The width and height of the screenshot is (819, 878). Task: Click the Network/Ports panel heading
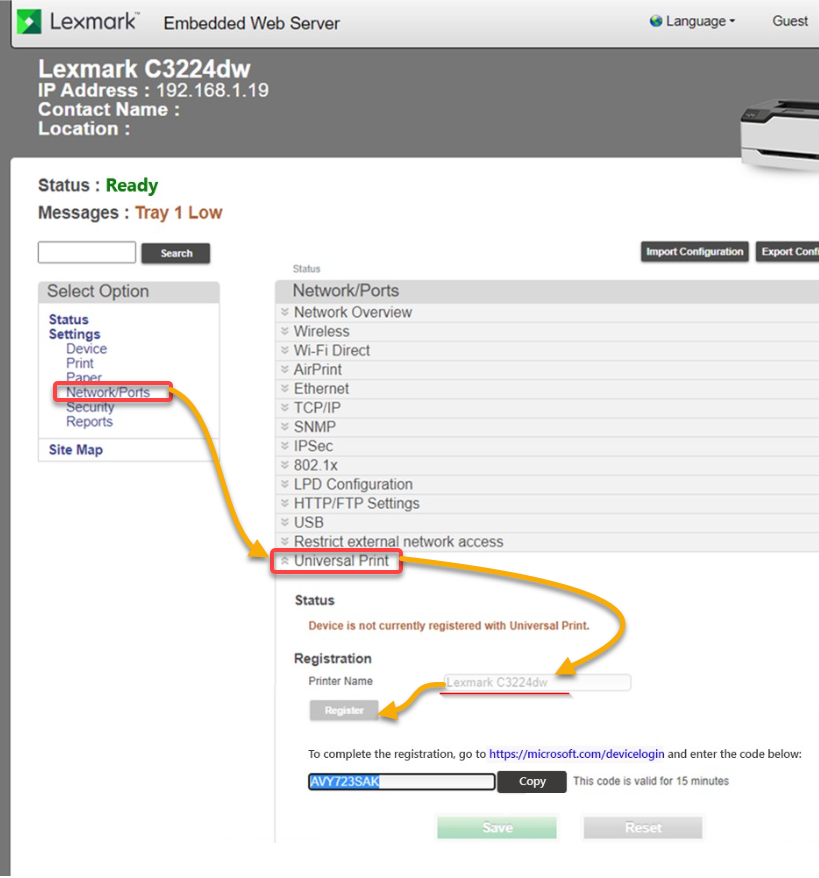[x=346, y=291]
